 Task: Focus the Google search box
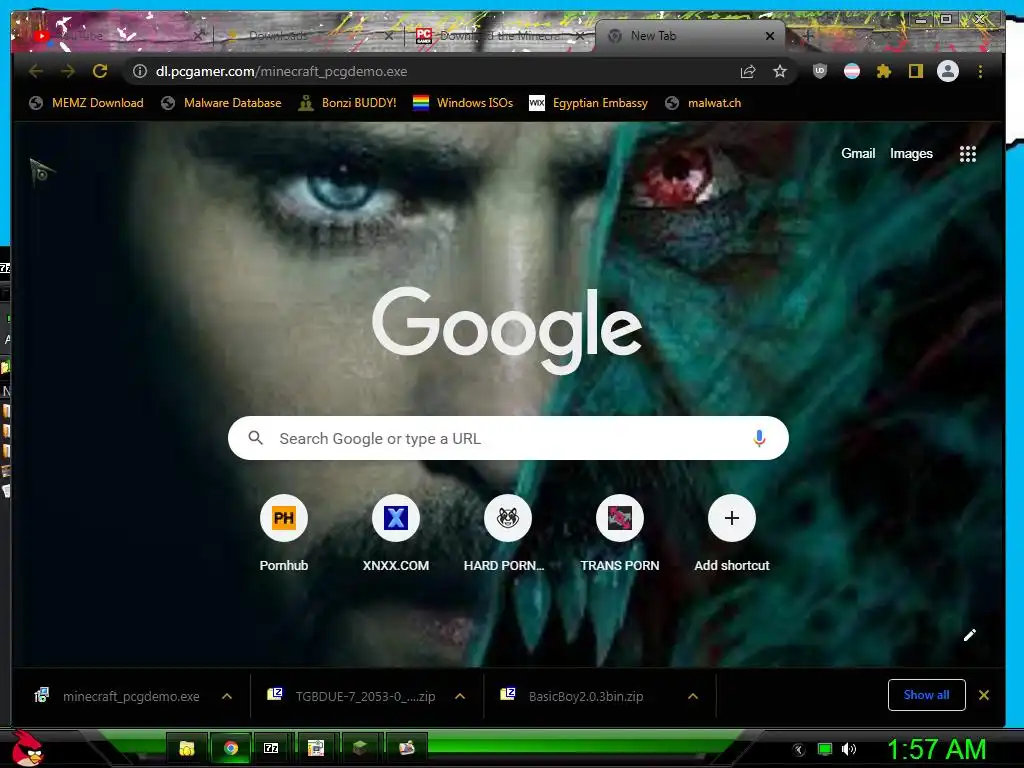point(508,438)
